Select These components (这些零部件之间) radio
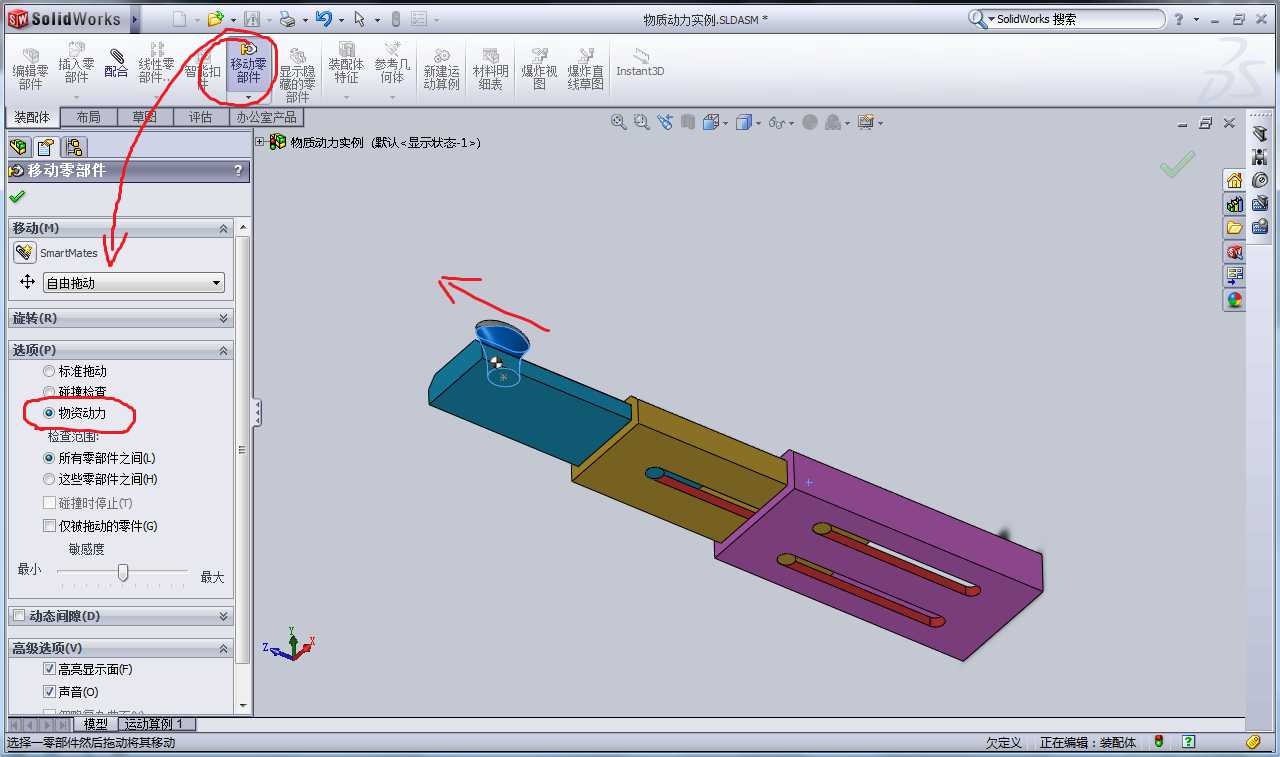This screenshot has height=757, width=1280. point(49,479)
